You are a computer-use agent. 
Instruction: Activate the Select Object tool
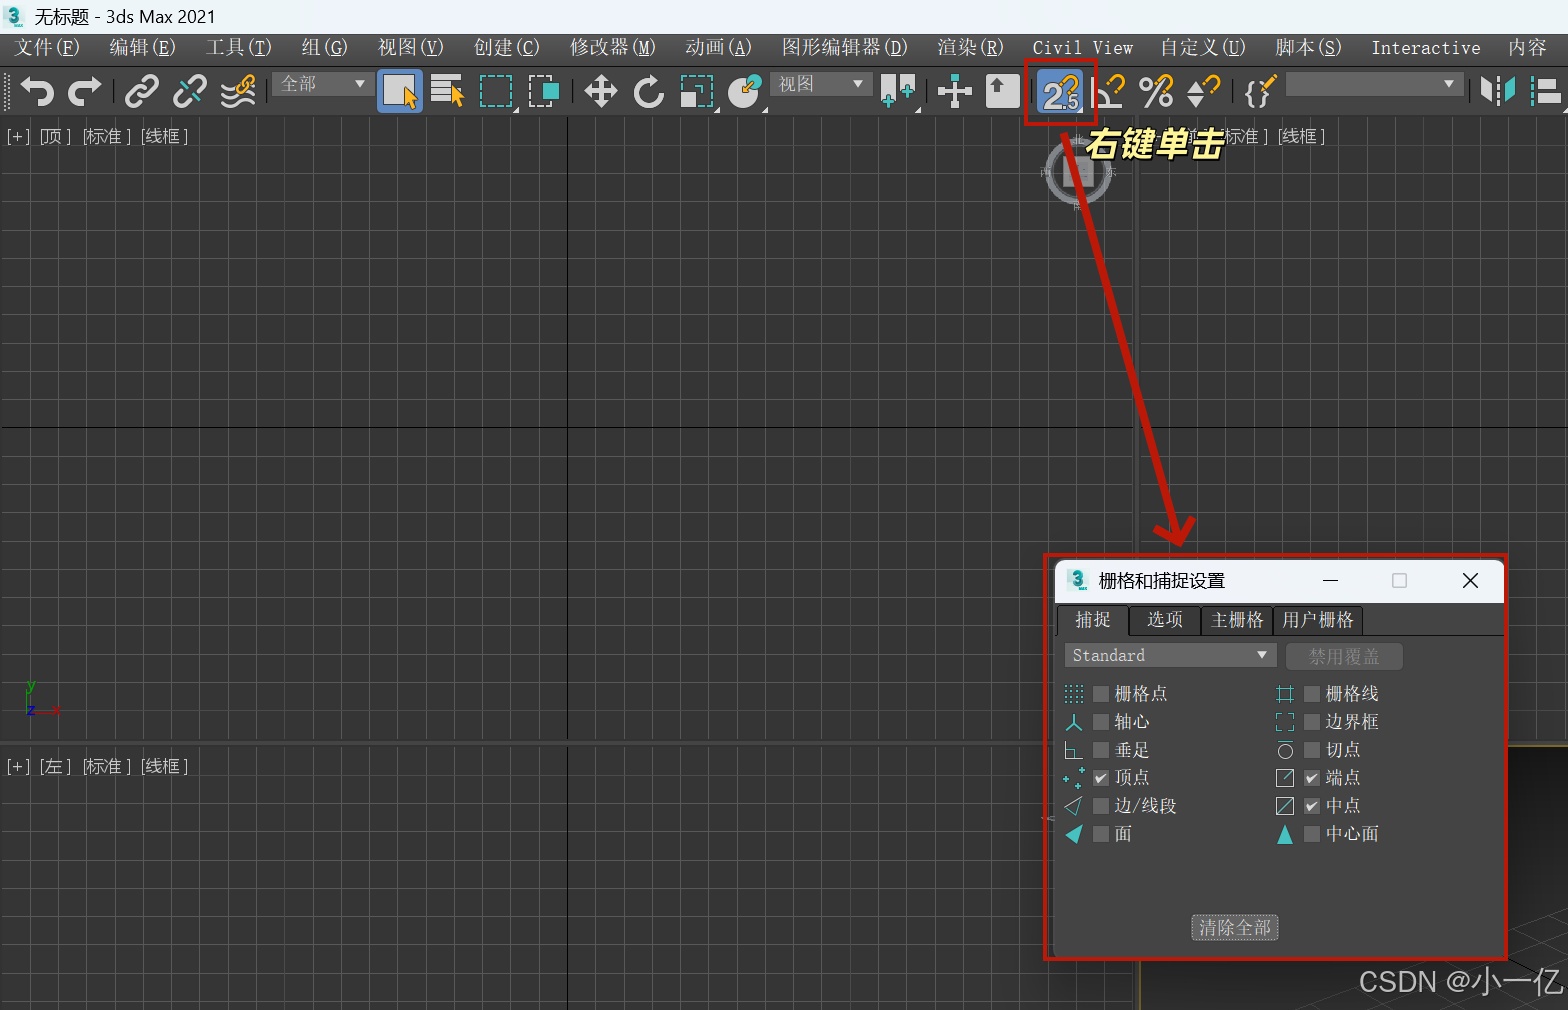coord(400,92)
